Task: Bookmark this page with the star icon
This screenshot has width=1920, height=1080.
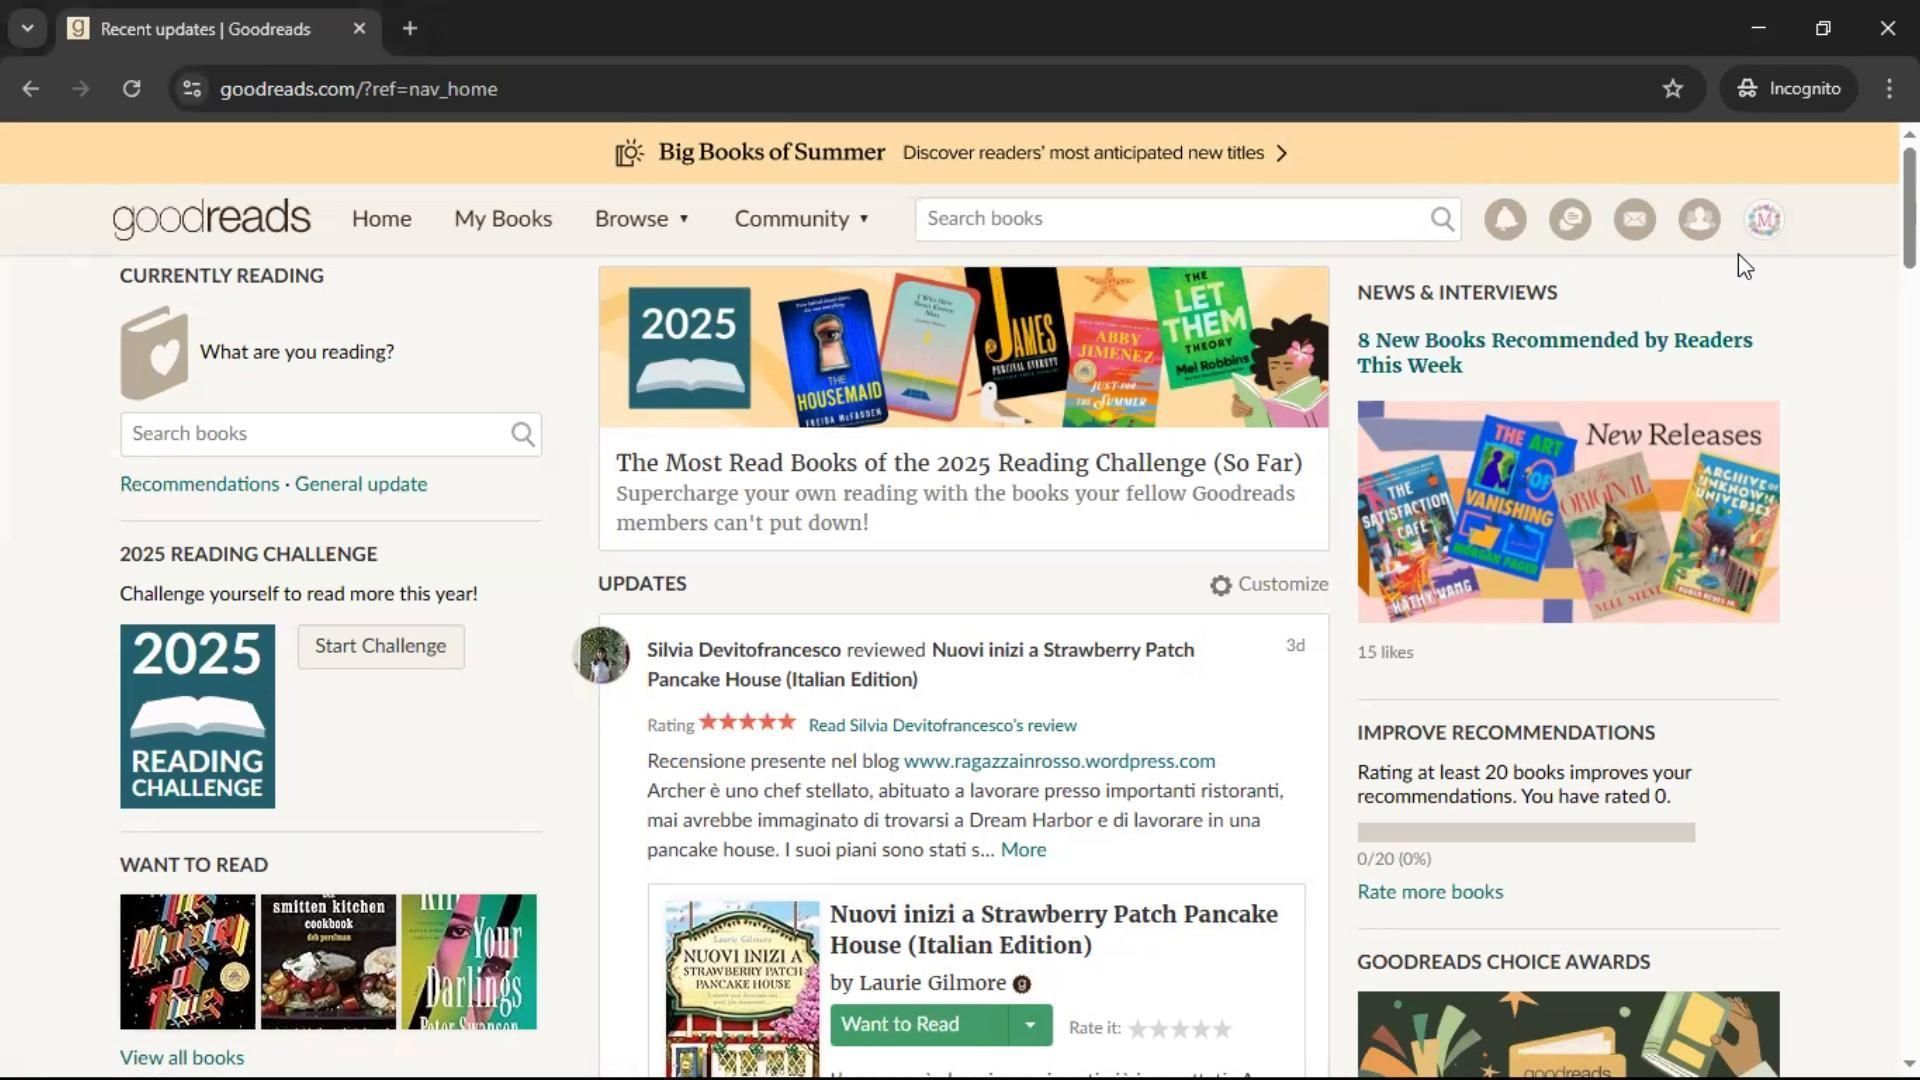Action: tap(1673, 89)
